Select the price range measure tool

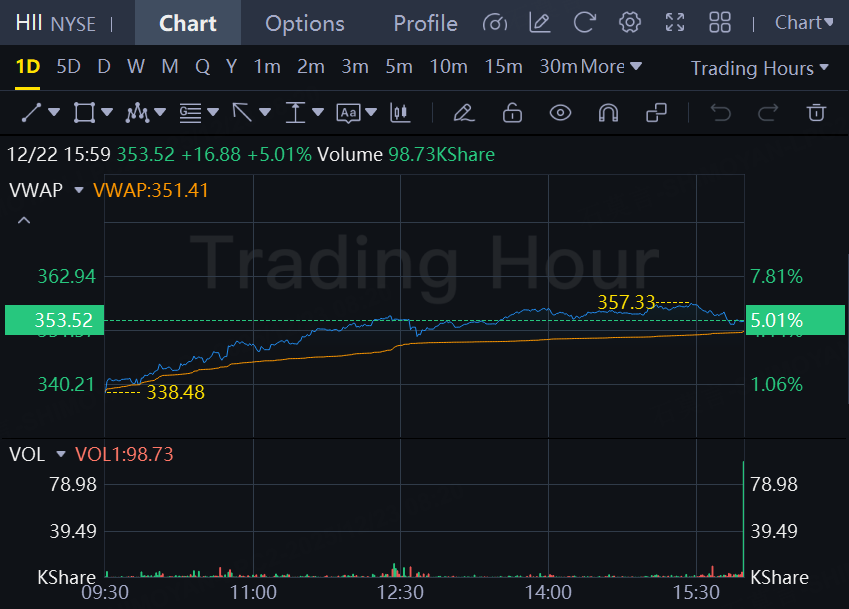pos(295,113)
